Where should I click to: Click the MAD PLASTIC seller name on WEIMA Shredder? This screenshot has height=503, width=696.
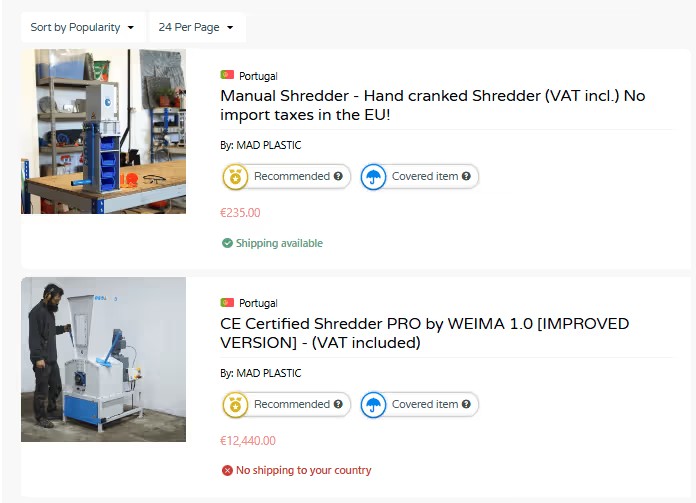270,374
